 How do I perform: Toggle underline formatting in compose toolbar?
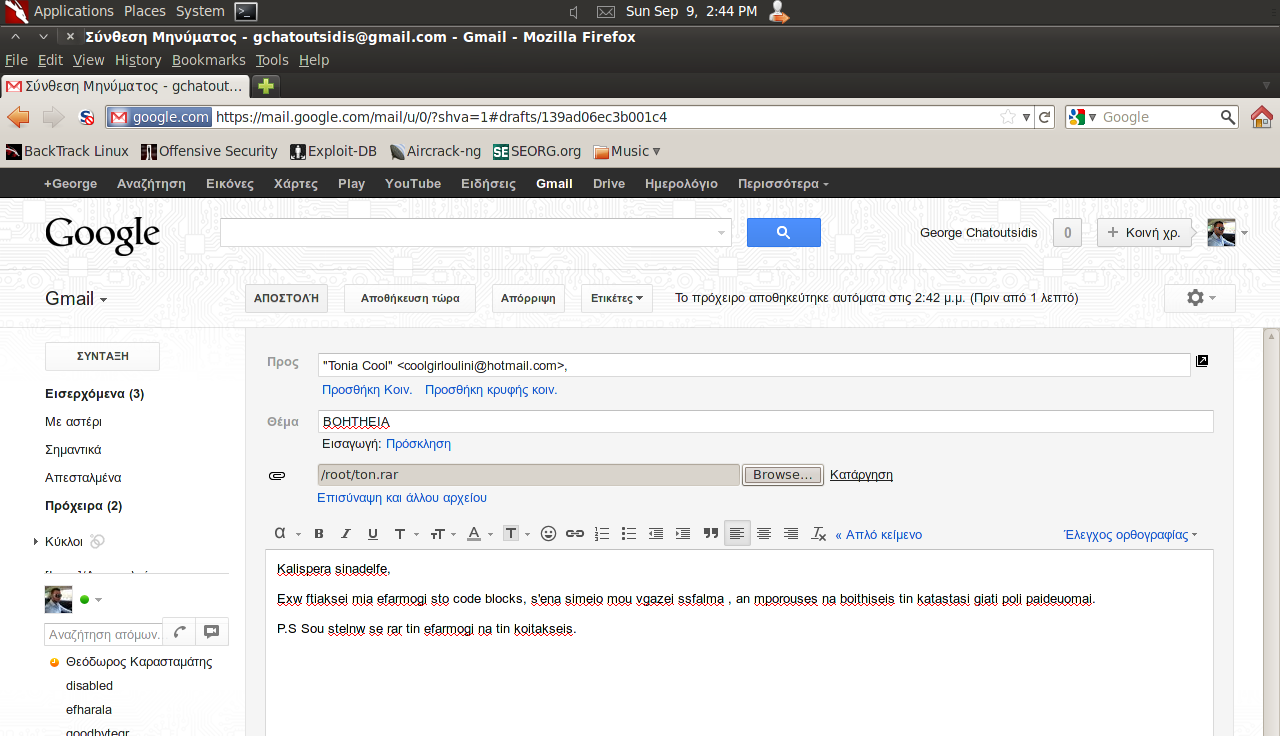tap(373, 534)
